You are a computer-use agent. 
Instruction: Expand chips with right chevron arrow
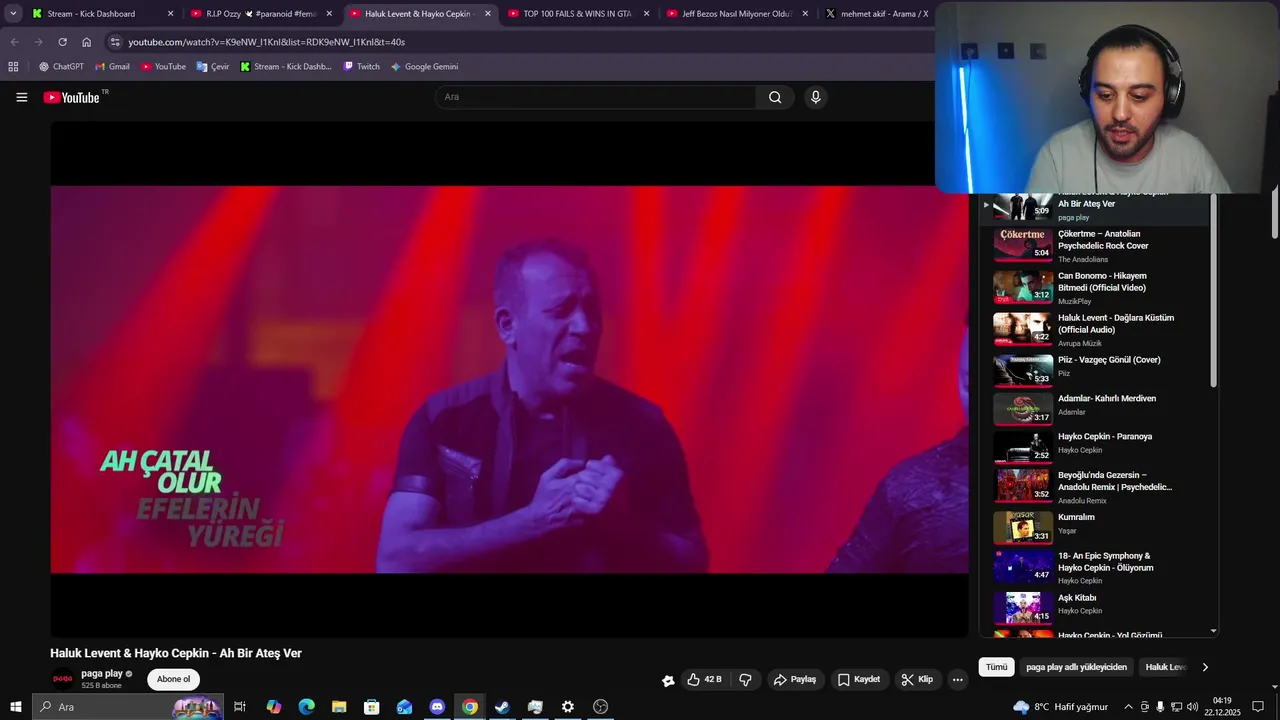tap(1205, 667)
